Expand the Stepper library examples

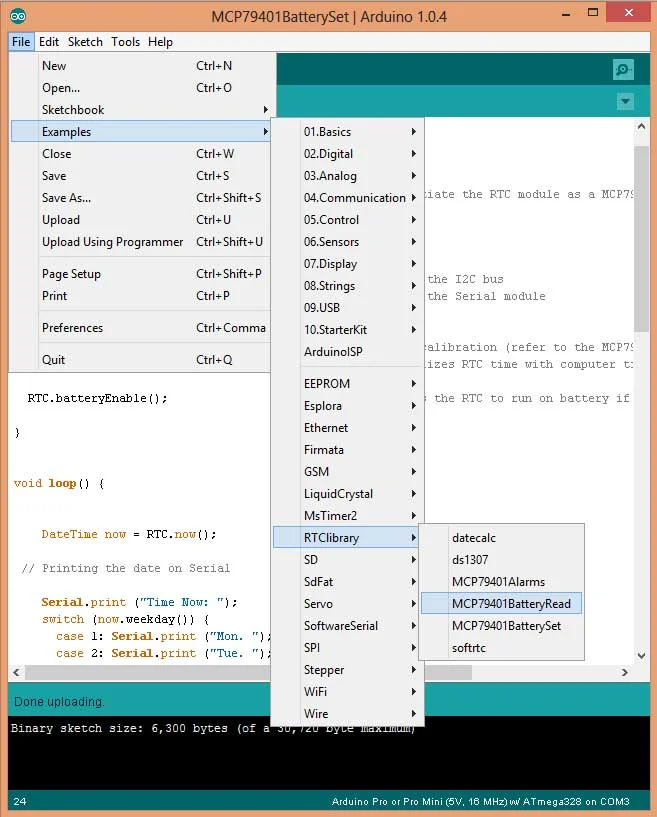[348, 670]
